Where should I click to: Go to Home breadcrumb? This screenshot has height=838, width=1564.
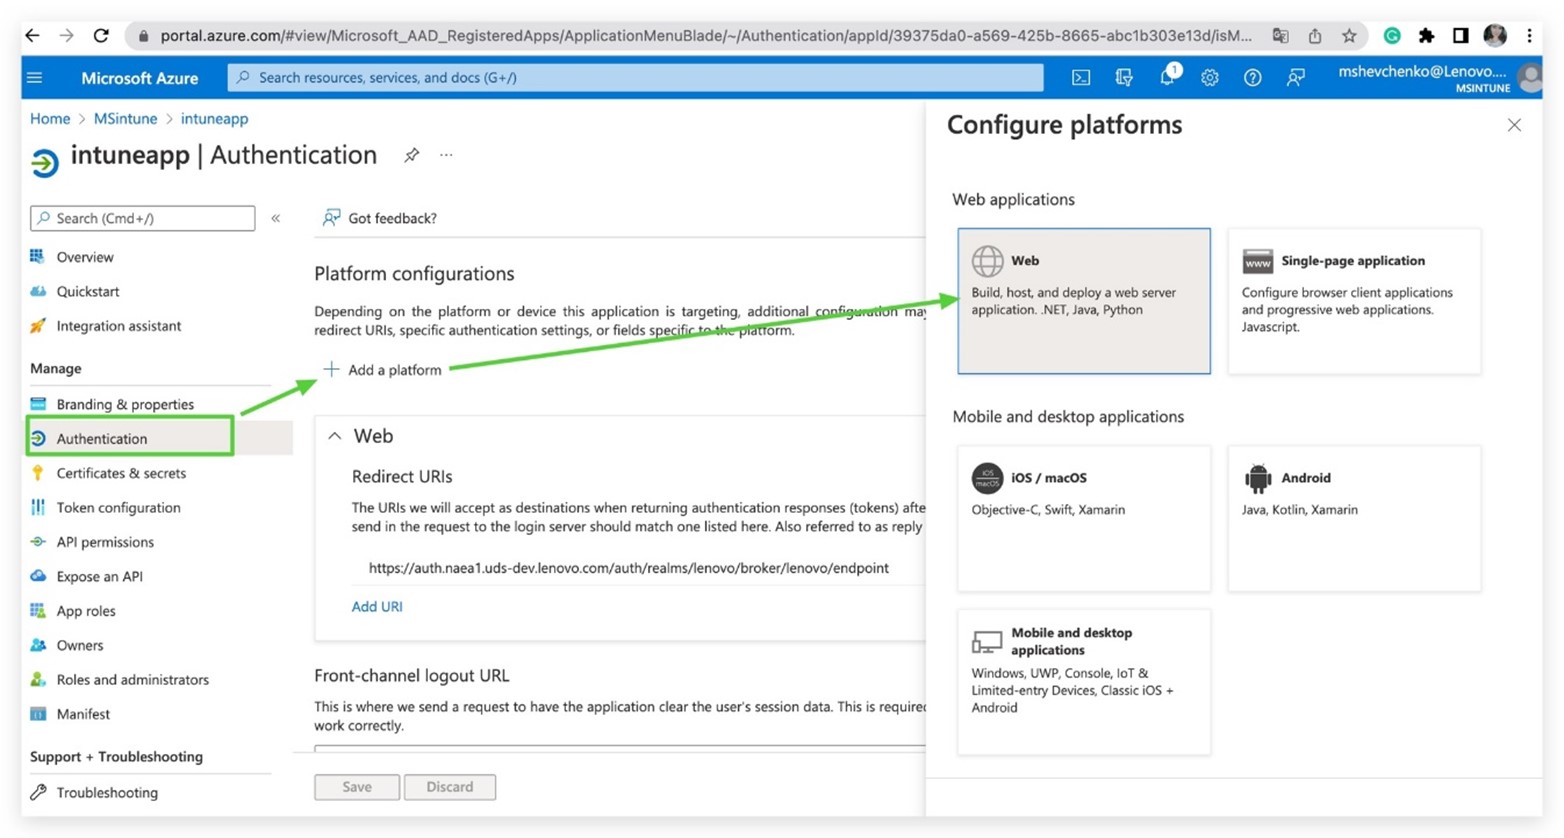click(x=50, y=118)
